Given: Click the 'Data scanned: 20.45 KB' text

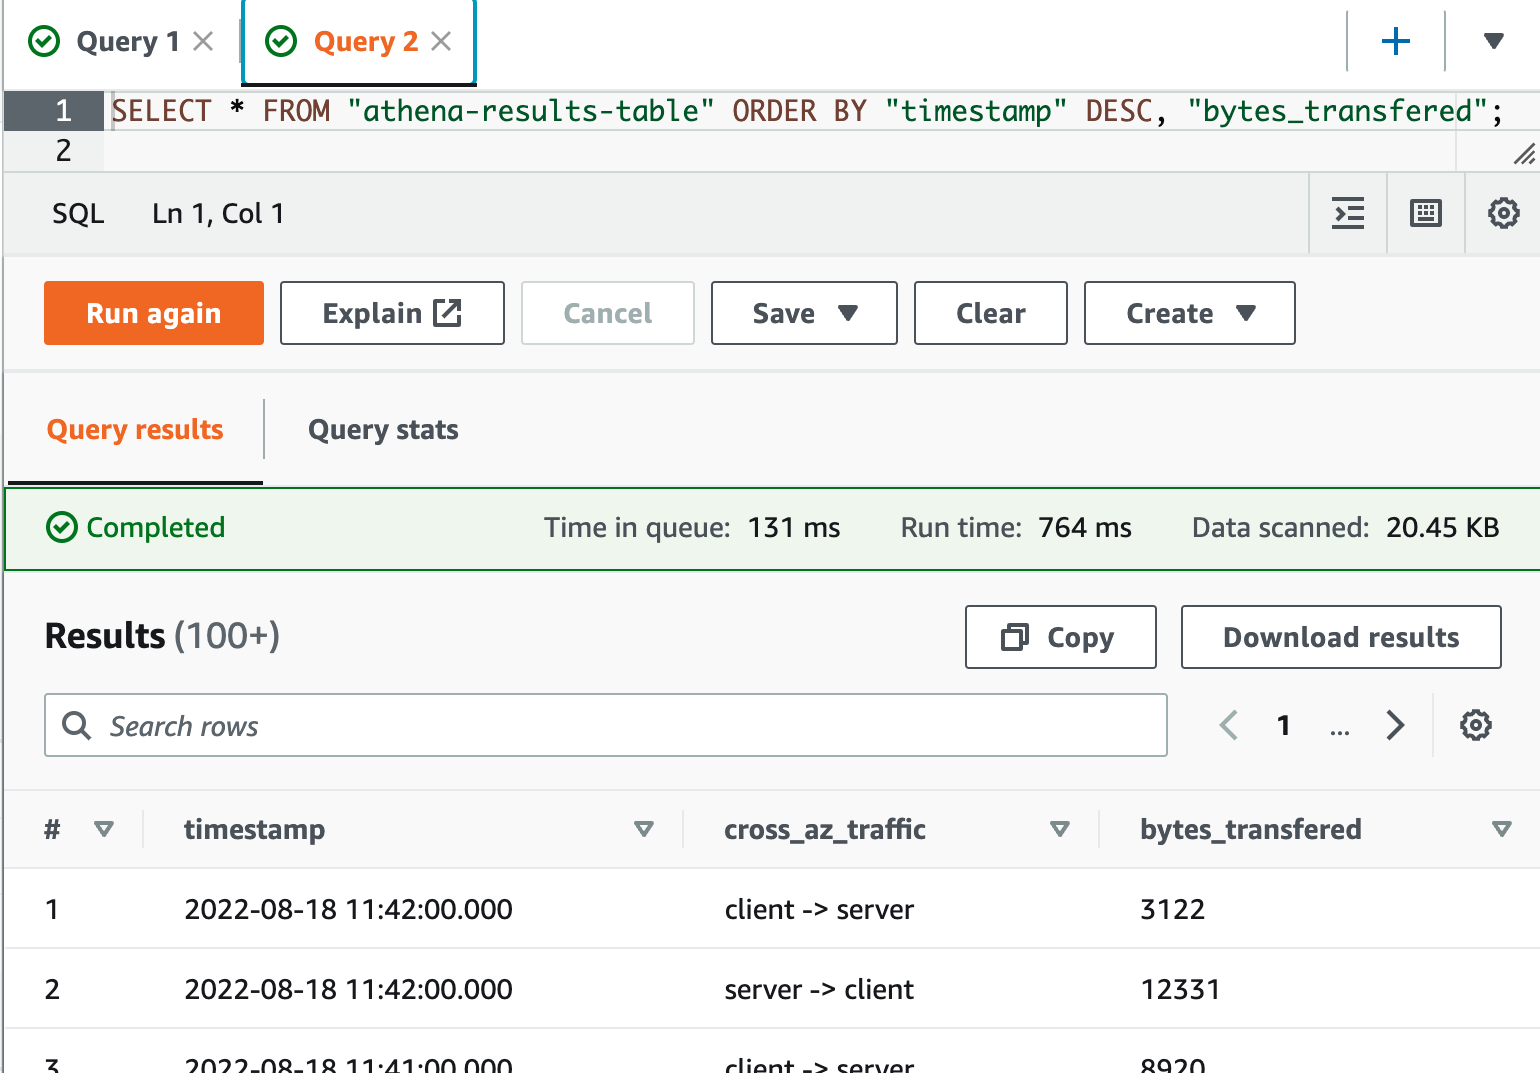Looking at the screenshot, I should click(1345, 527).
